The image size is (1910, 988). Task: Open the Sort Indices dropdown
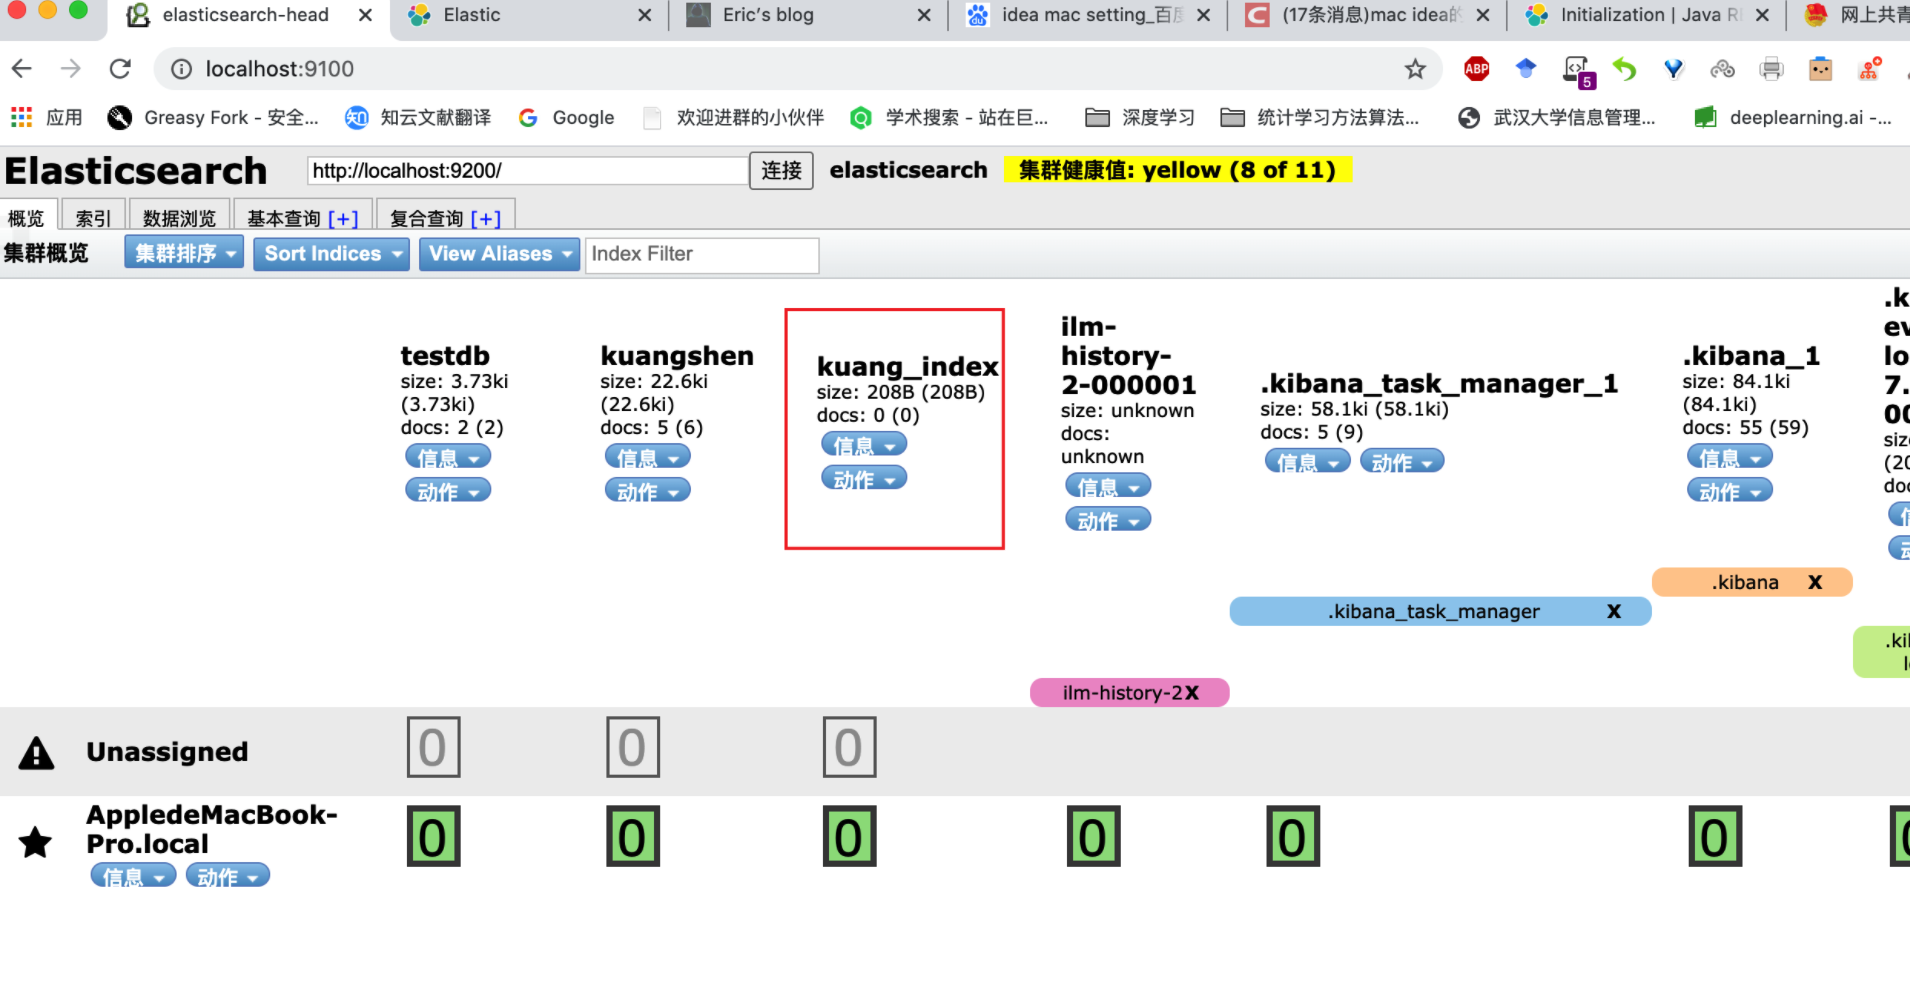331,253
